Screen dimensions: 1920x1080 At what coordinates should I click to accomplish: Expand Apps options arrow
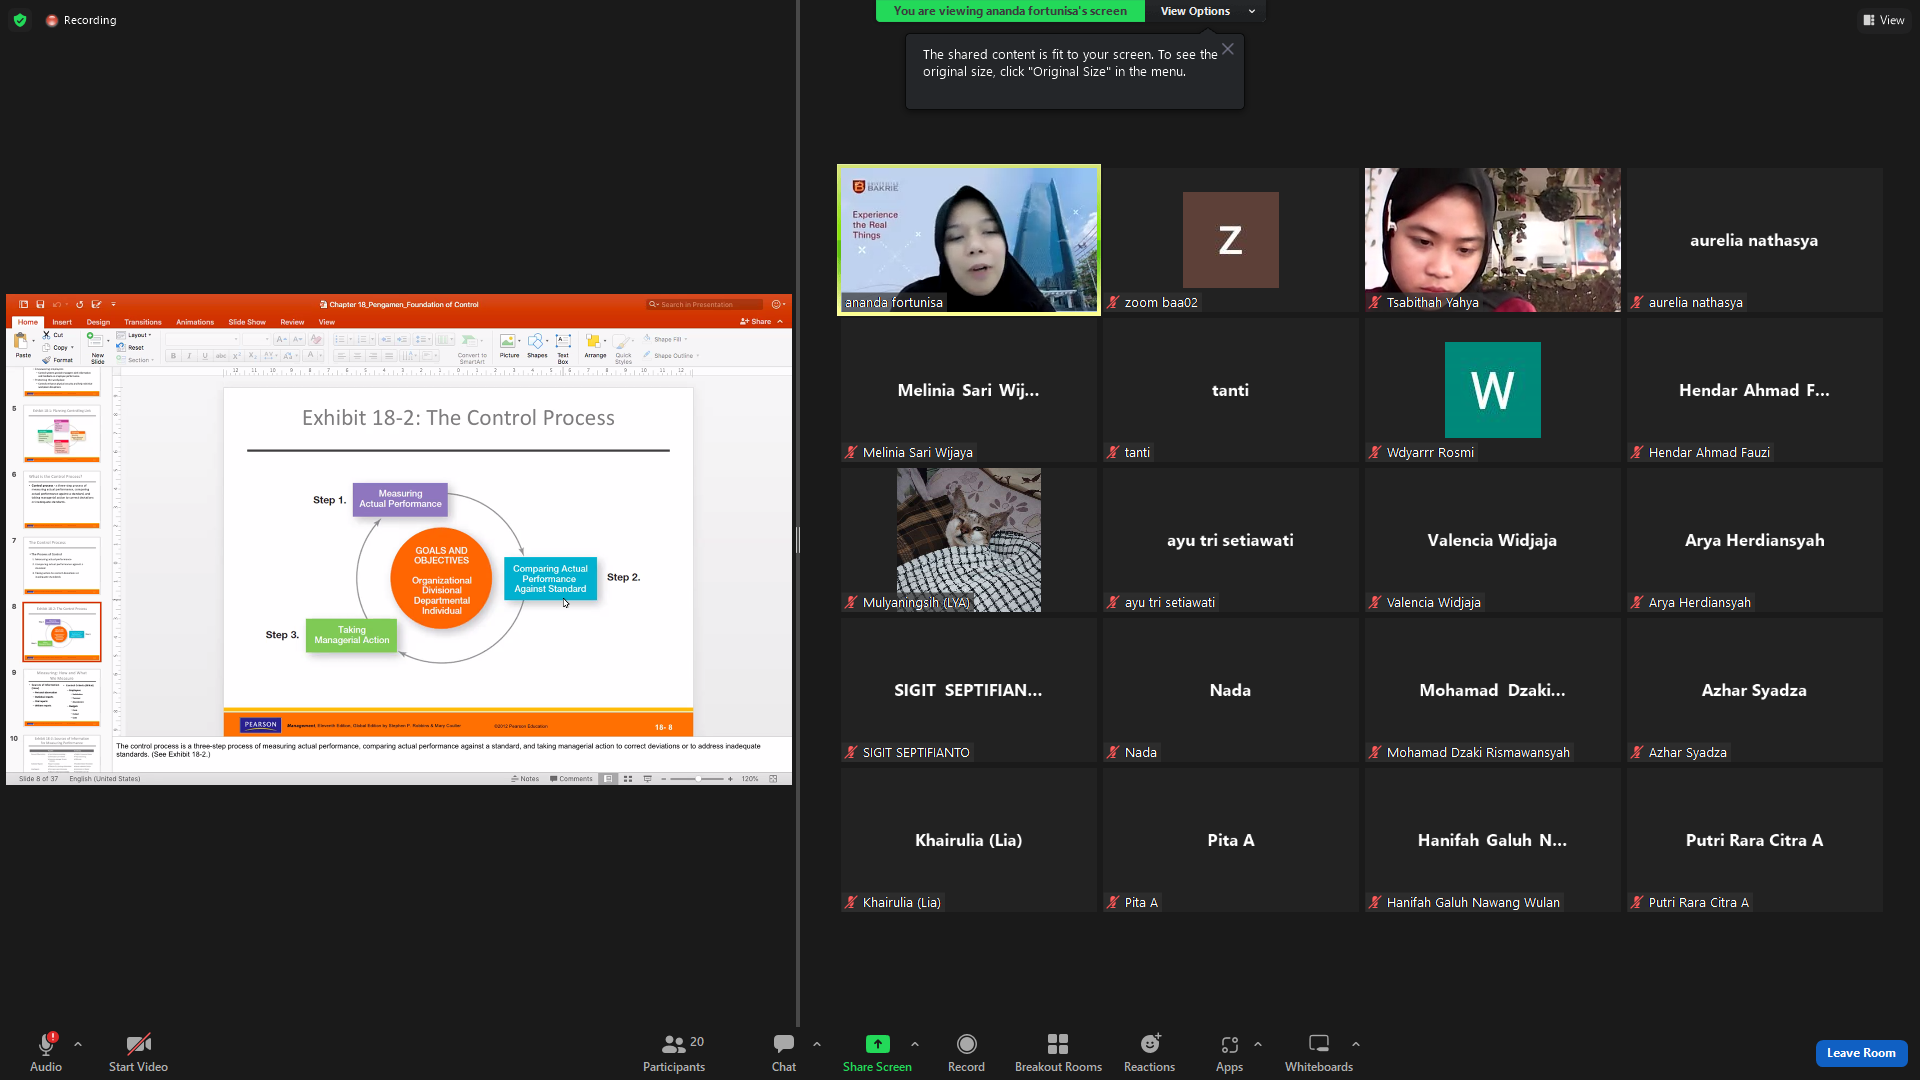1258,1044
